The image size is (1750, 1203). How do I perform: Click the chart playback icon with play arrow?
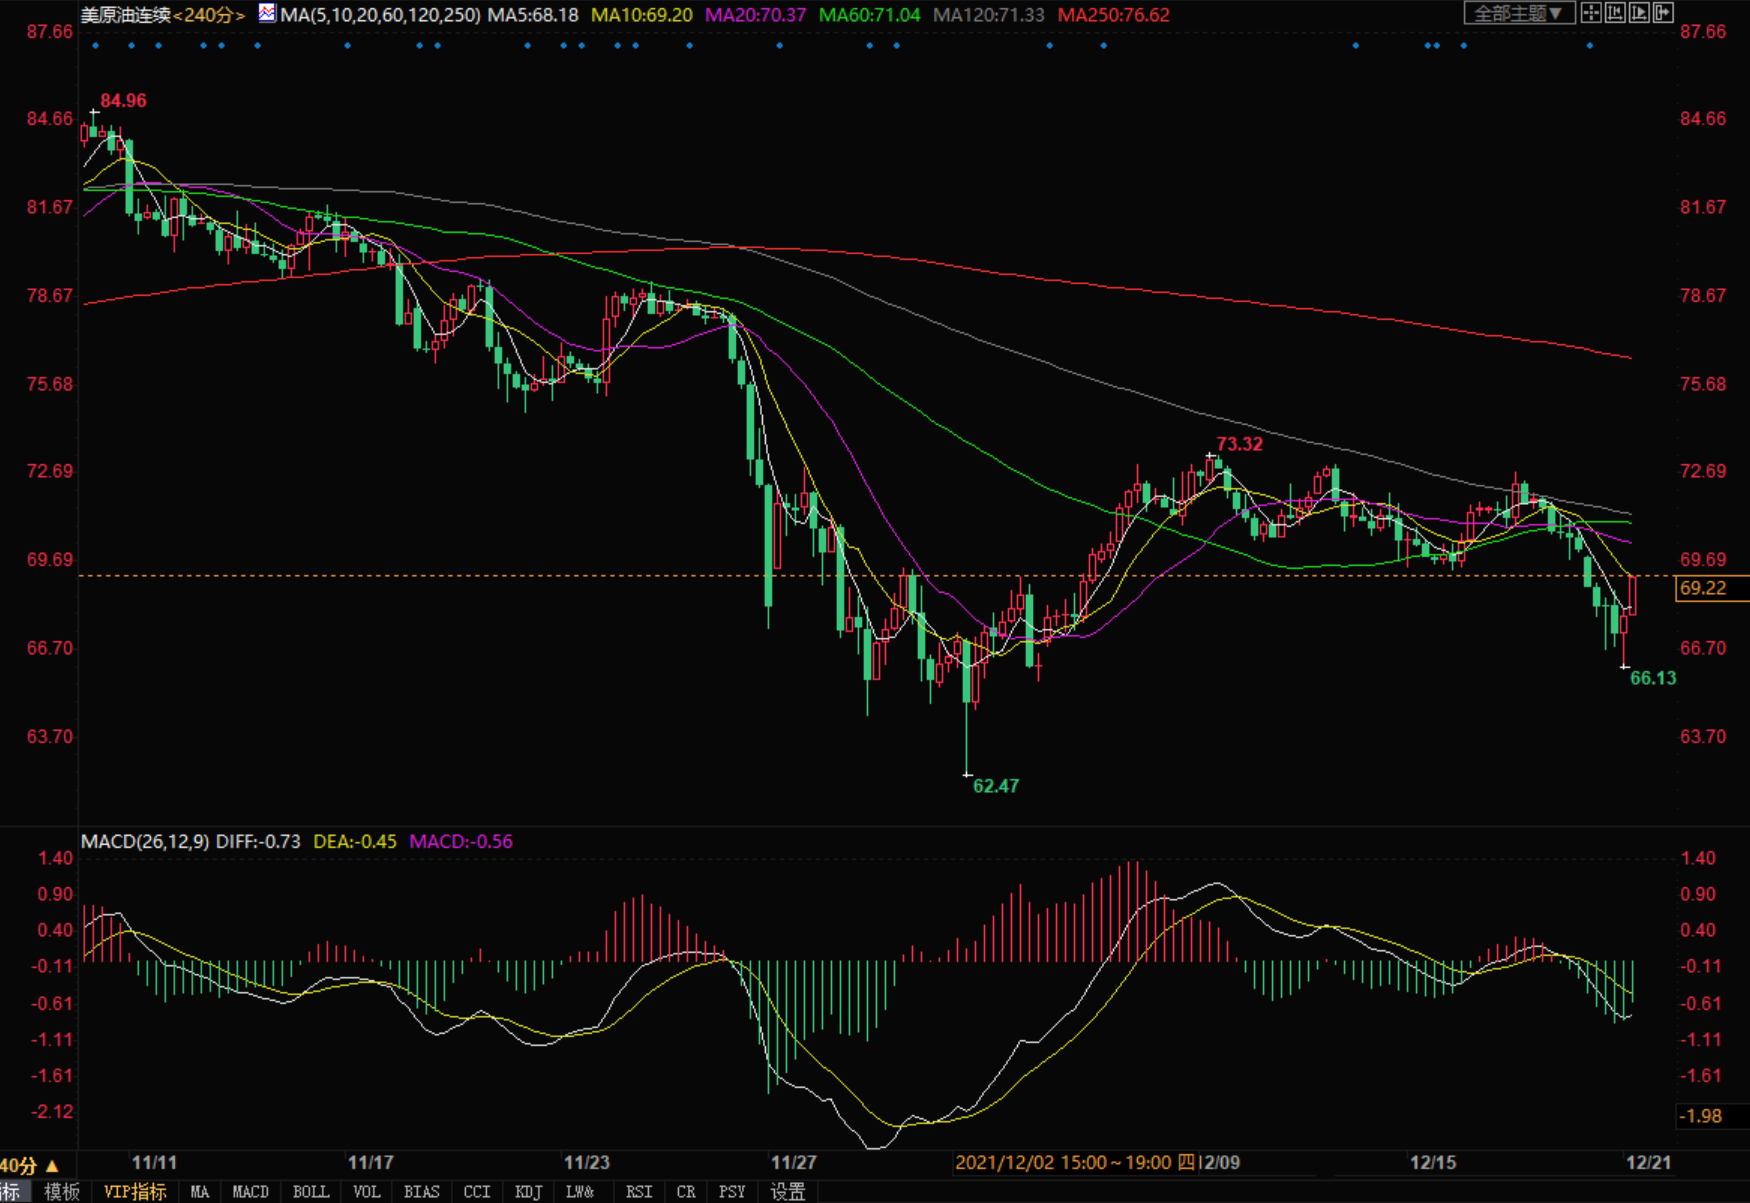tap(1639, 13)
